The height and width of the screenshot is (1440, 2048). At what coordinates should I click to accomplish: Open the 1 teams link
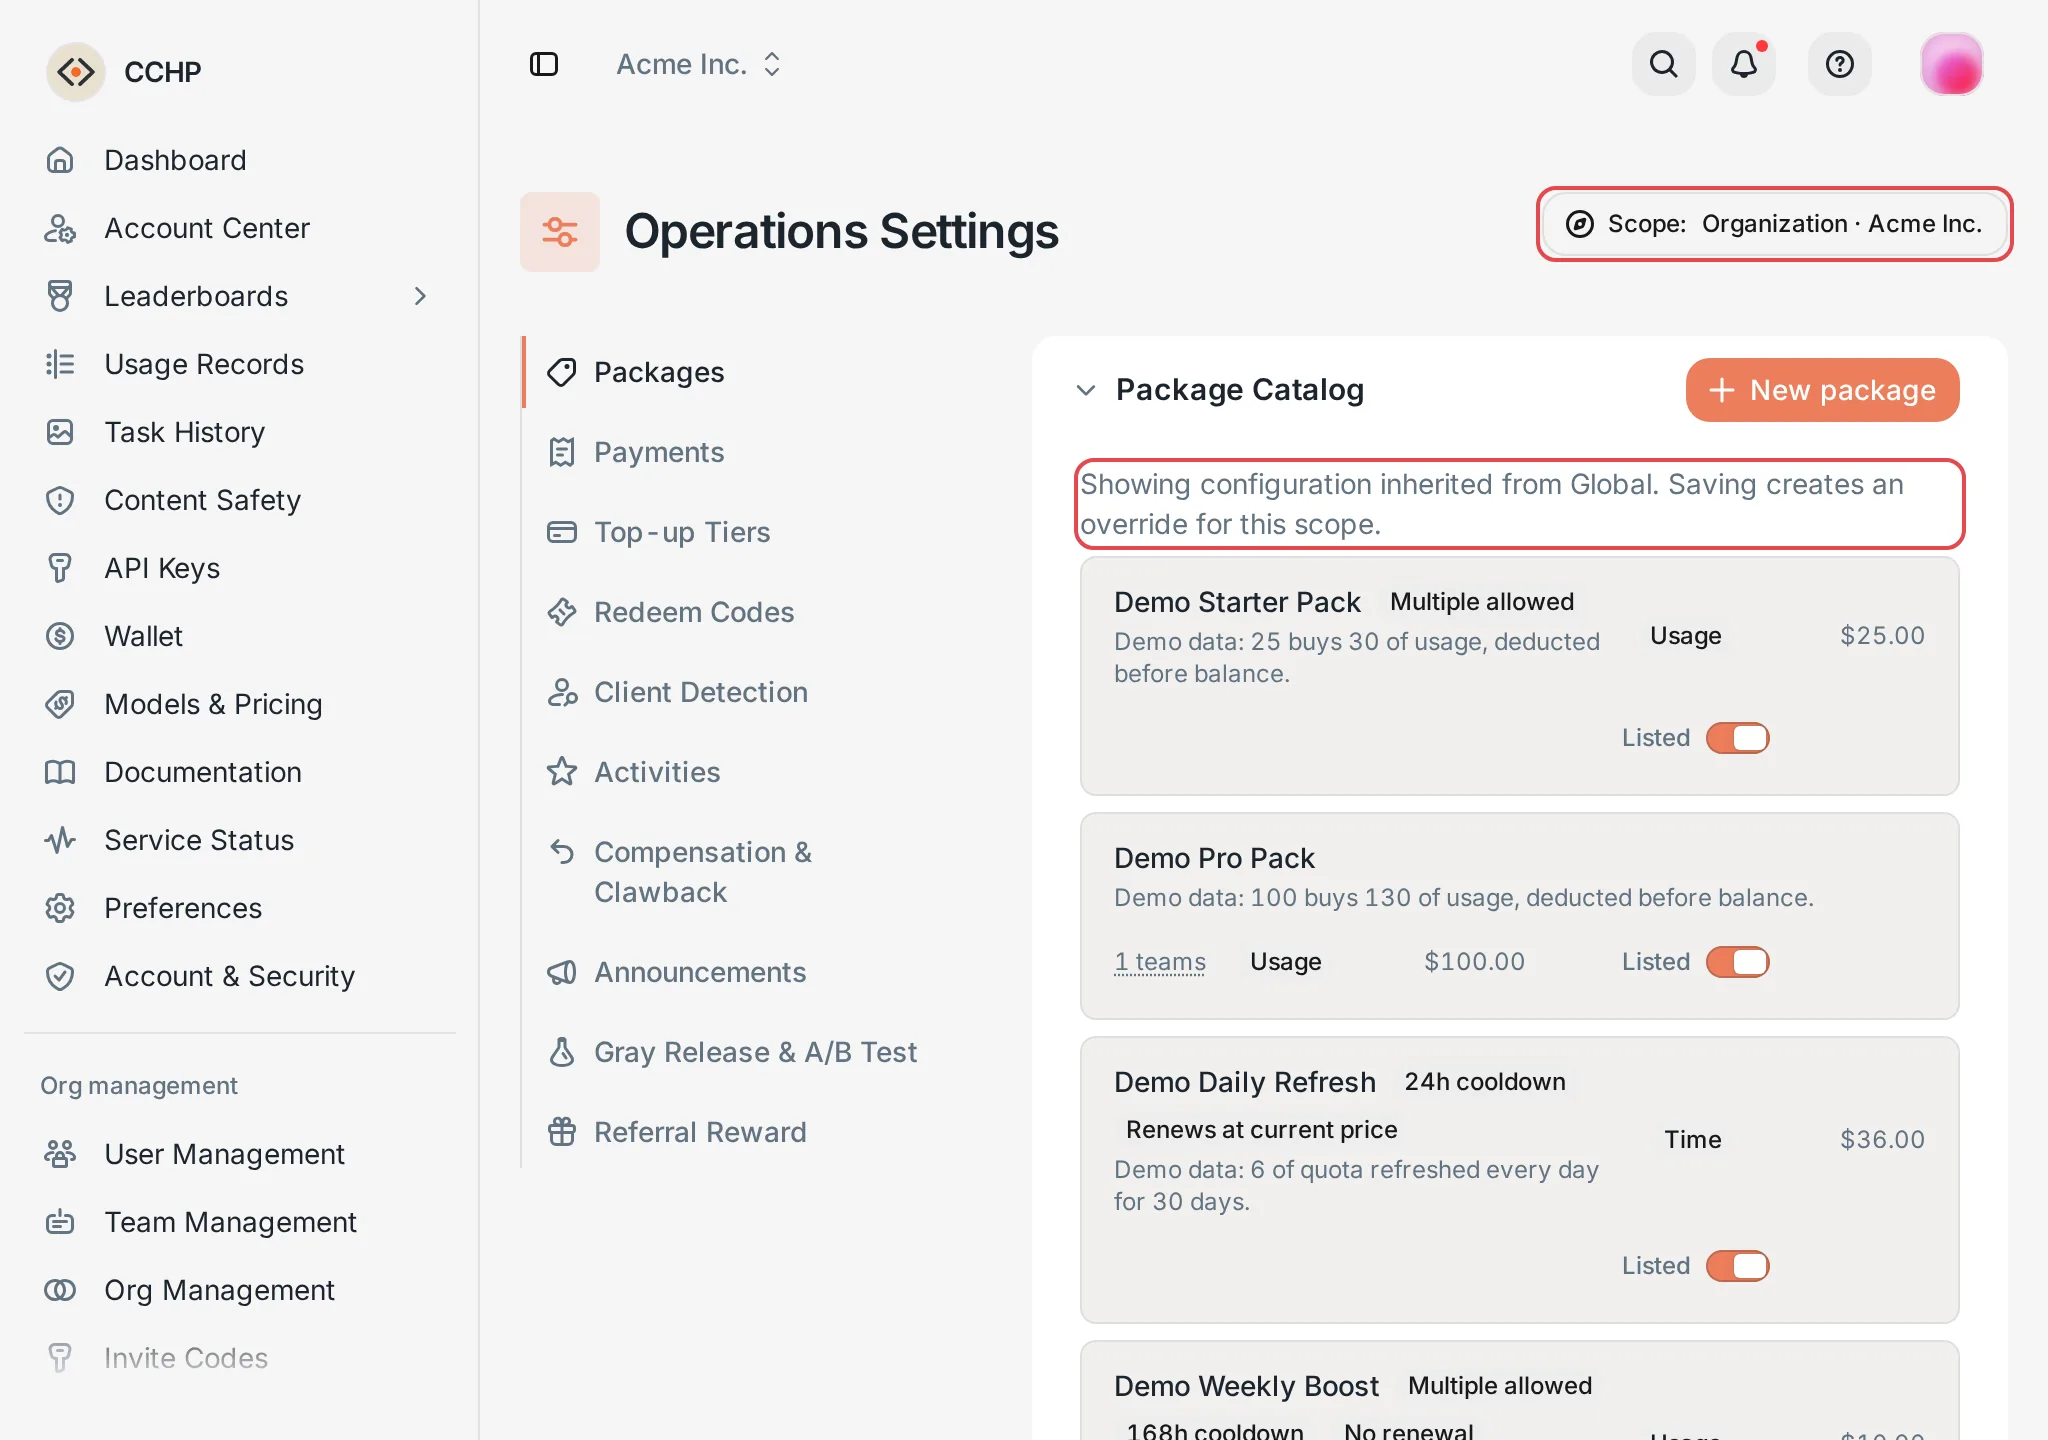click(1160, 962)
